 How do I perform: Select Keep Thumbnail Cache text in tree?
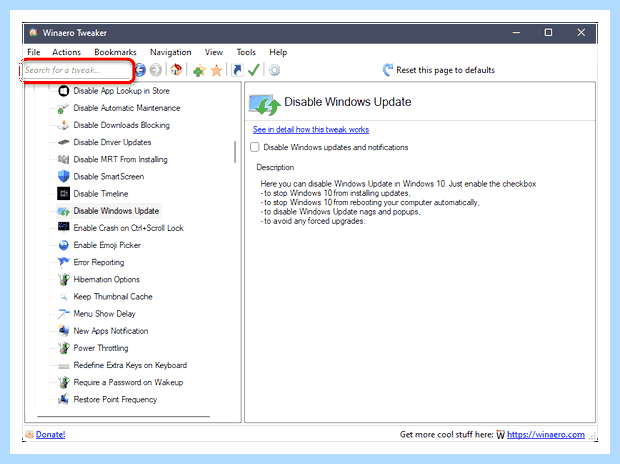coord(113,297)
